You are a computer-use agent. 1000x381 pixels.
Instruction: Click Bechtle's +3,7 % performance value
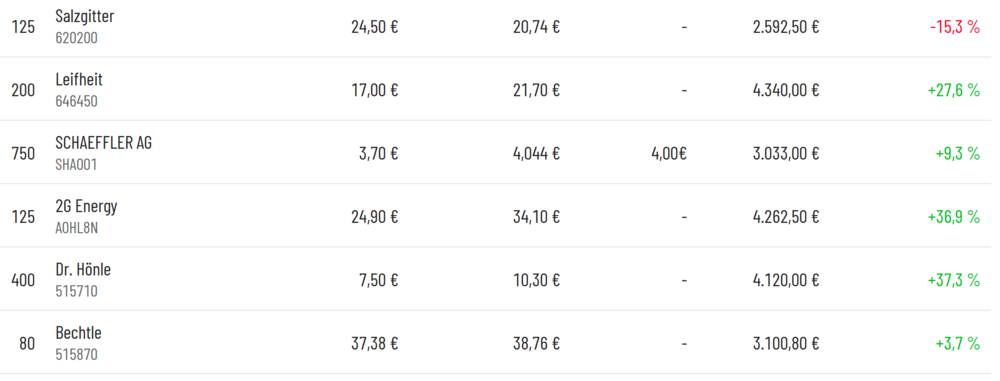pyautogui.click(x=957, y=344)
